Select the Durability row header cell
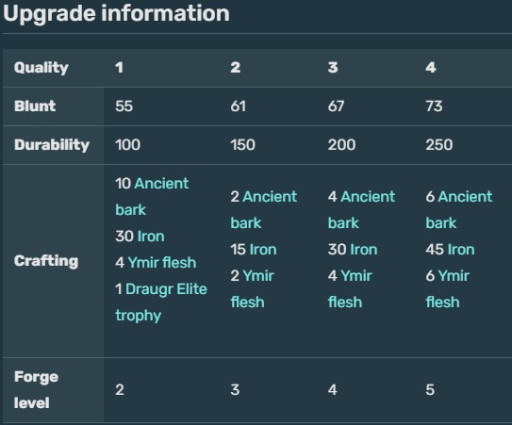 coord(53,145)
